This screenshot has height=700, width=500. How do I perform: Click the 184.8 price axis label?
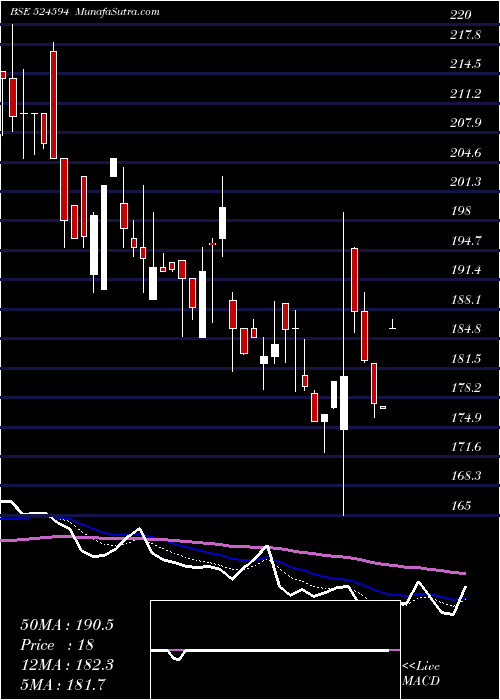click(x=466, y=329)
